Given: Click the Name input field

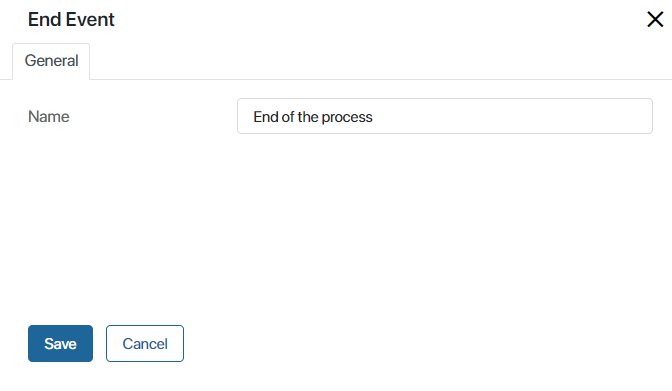Looking at the screenshot, I should point(445,116).
